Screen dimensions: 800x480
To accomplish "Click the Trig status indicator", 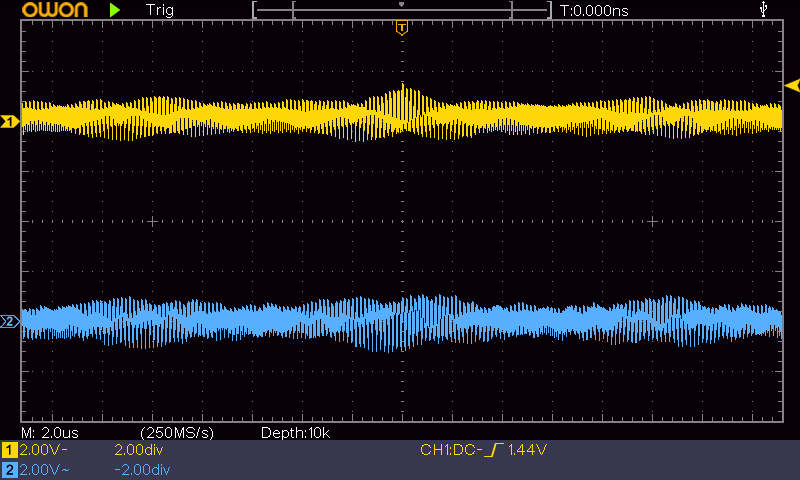I will coord(158,10).
